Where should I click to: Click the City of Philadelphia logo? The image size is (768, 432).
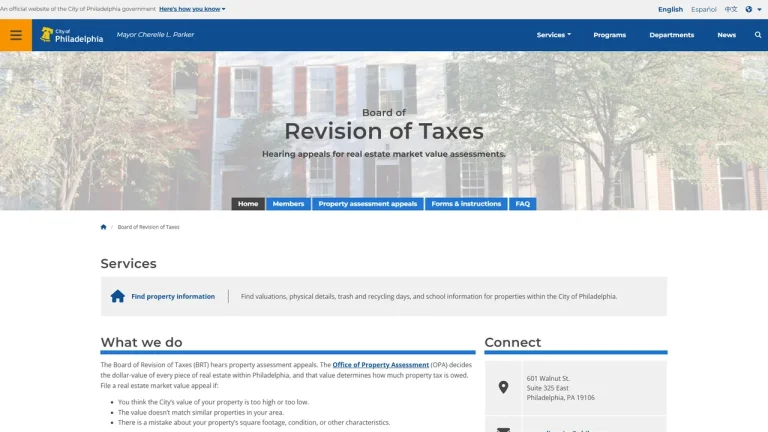pos(72,35)
